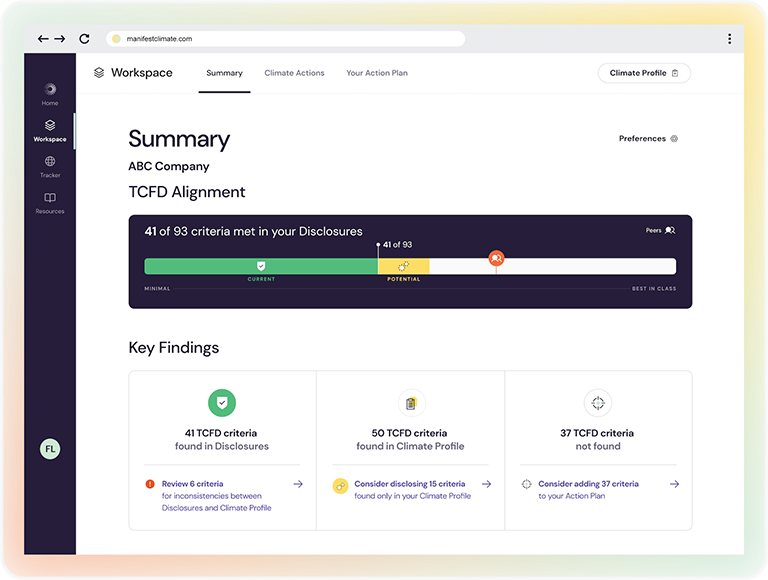Image resolution: width=768 pixels, height=580 pixels.
Task: Click the link icon on the Potential bar
Action: (404, 266)
